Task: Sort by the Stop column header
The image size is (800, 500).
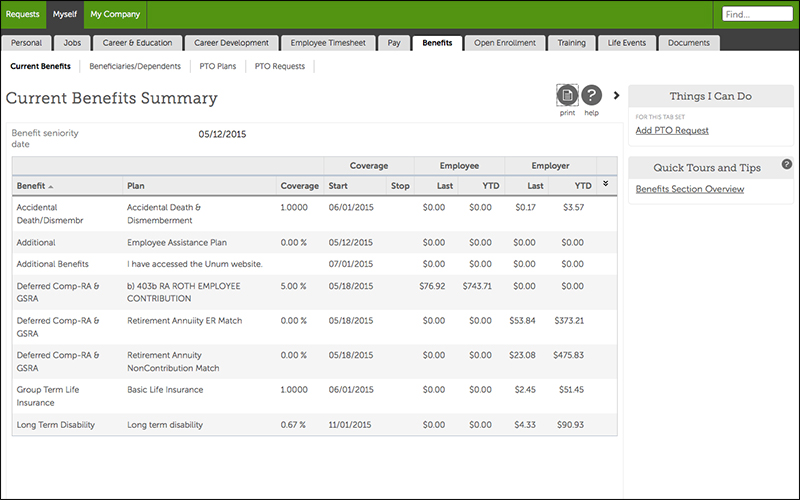Action: click(400, 186)
